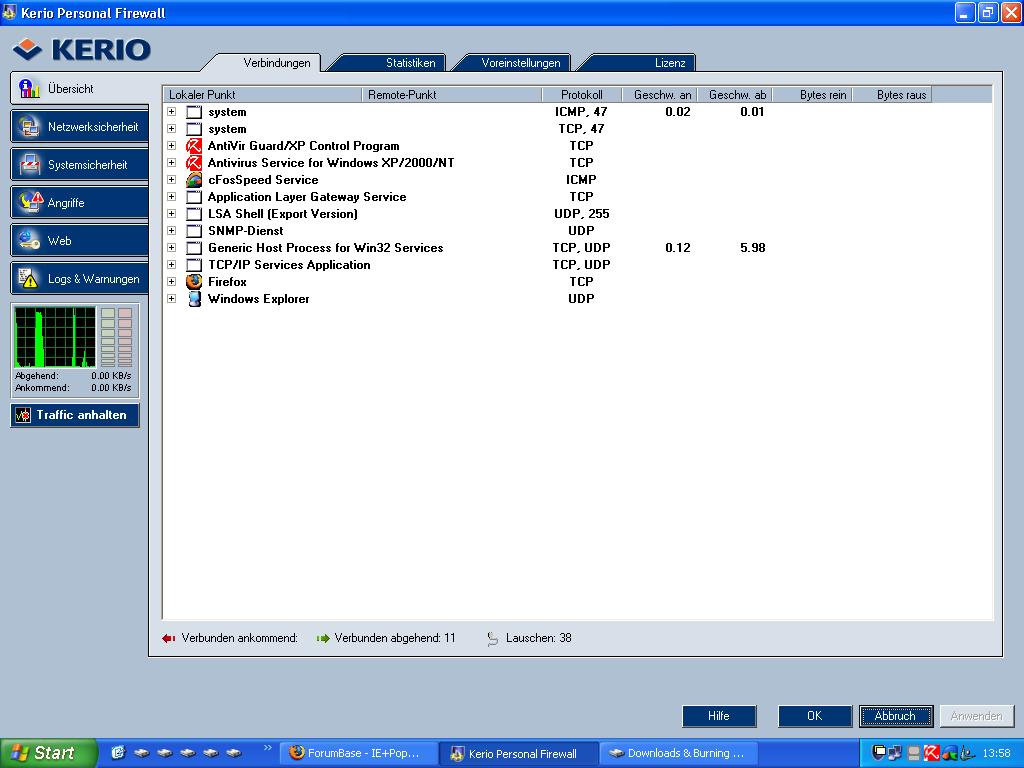Select the 'UDP, 255' protocol cell
The height and width of the screenshot is (768, 1024).
coord(581,214)
